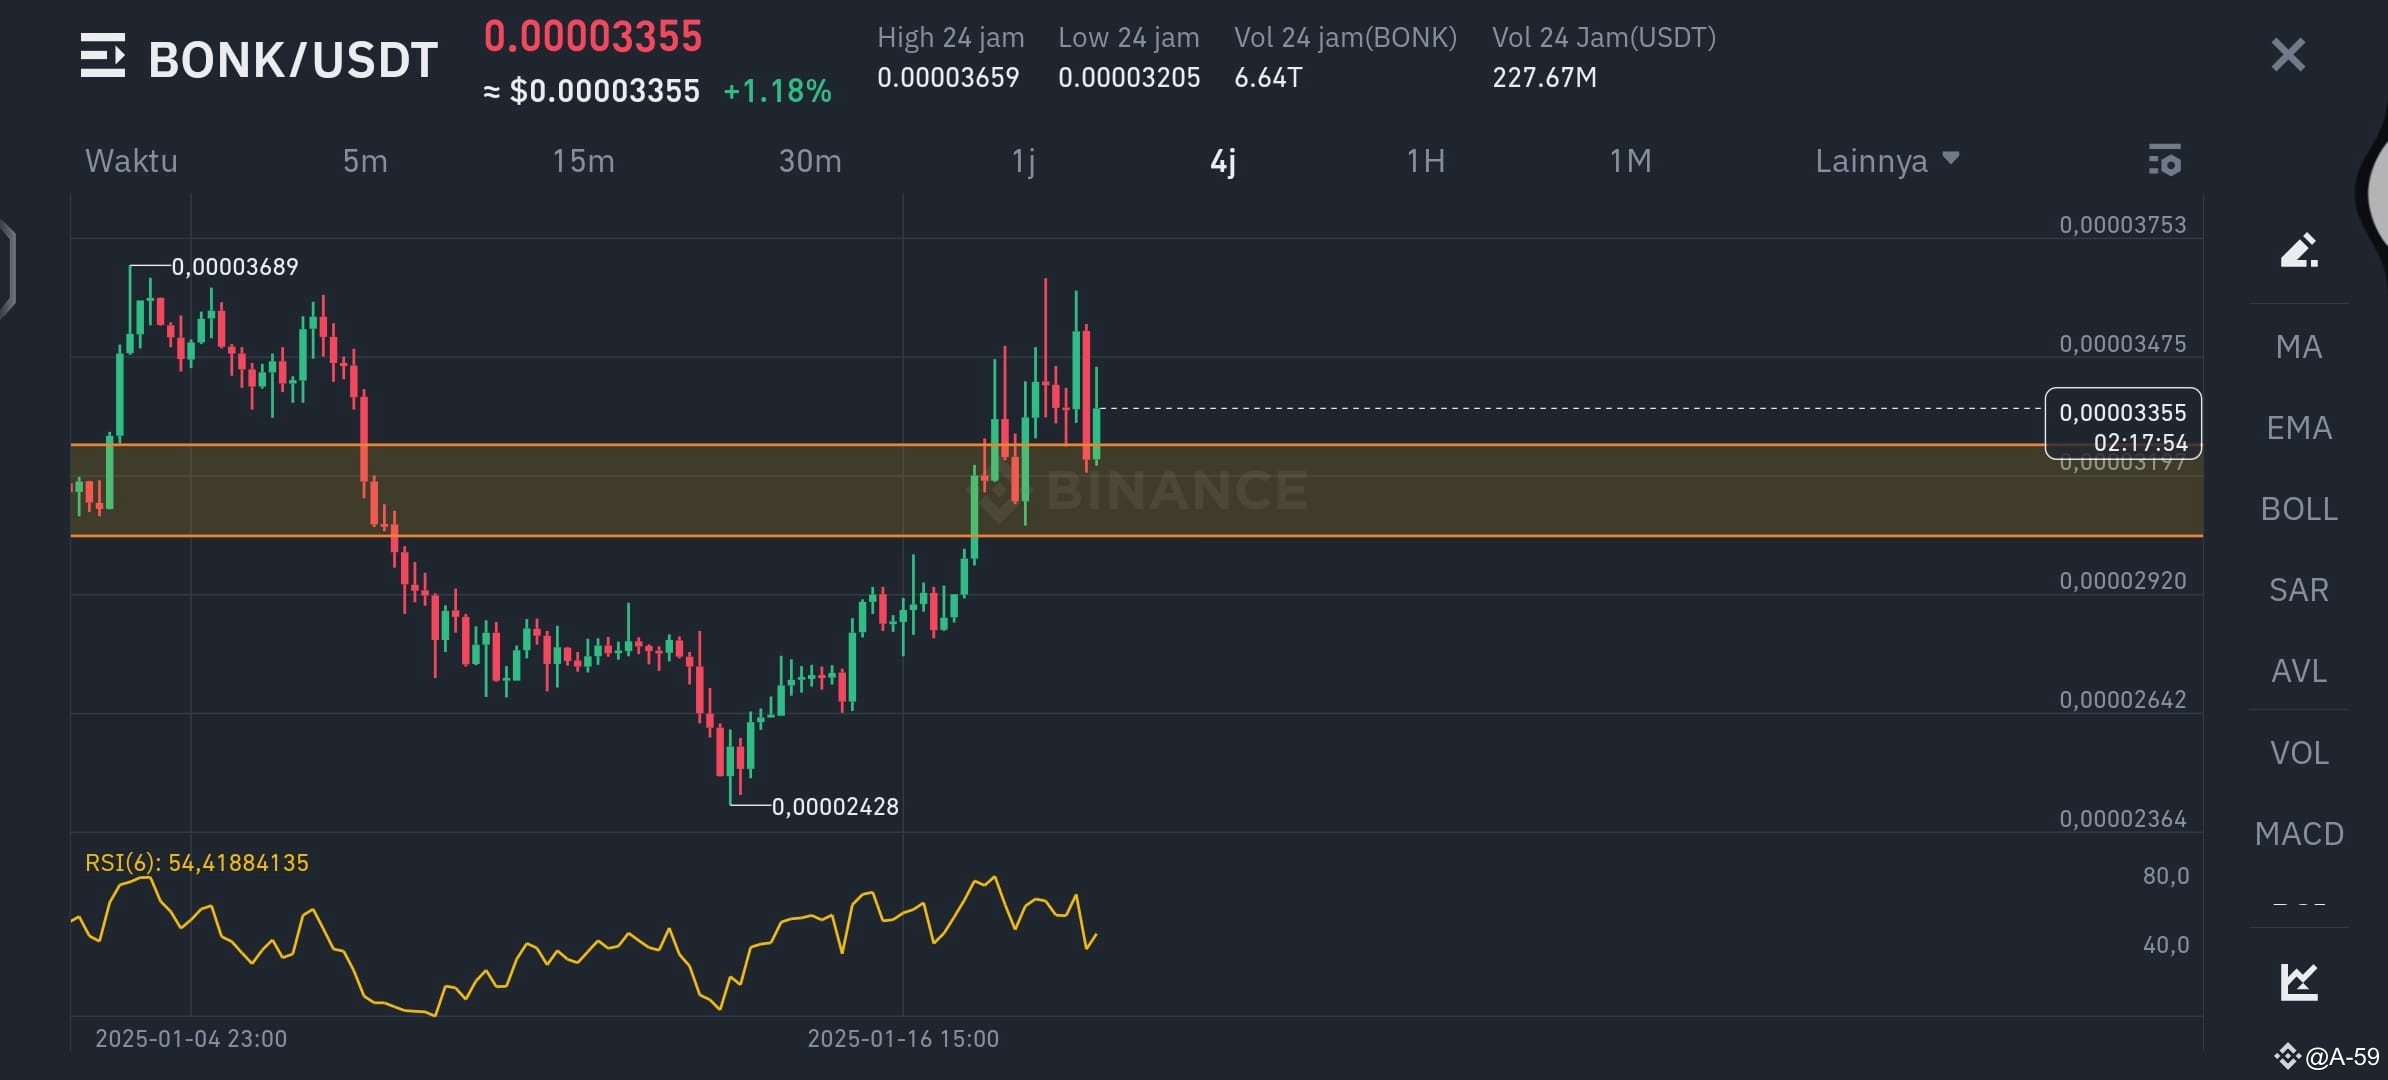This screenshot has height=1080, width=2388.
Task: Switch to the 1H timeframe tab
Action: click(x=1425, y=160)
